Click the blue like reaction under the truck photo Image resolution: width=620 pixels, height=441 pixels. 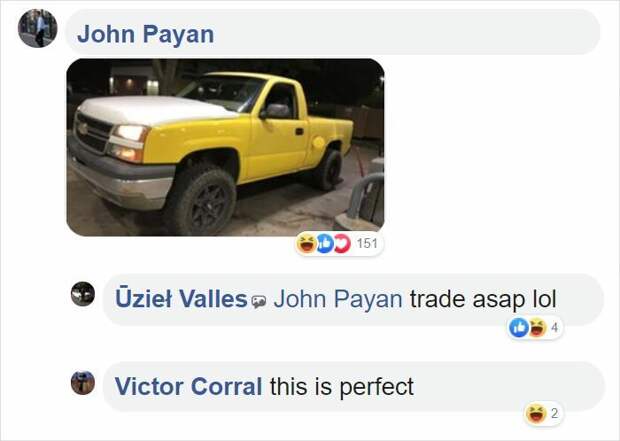click(324, 243)
